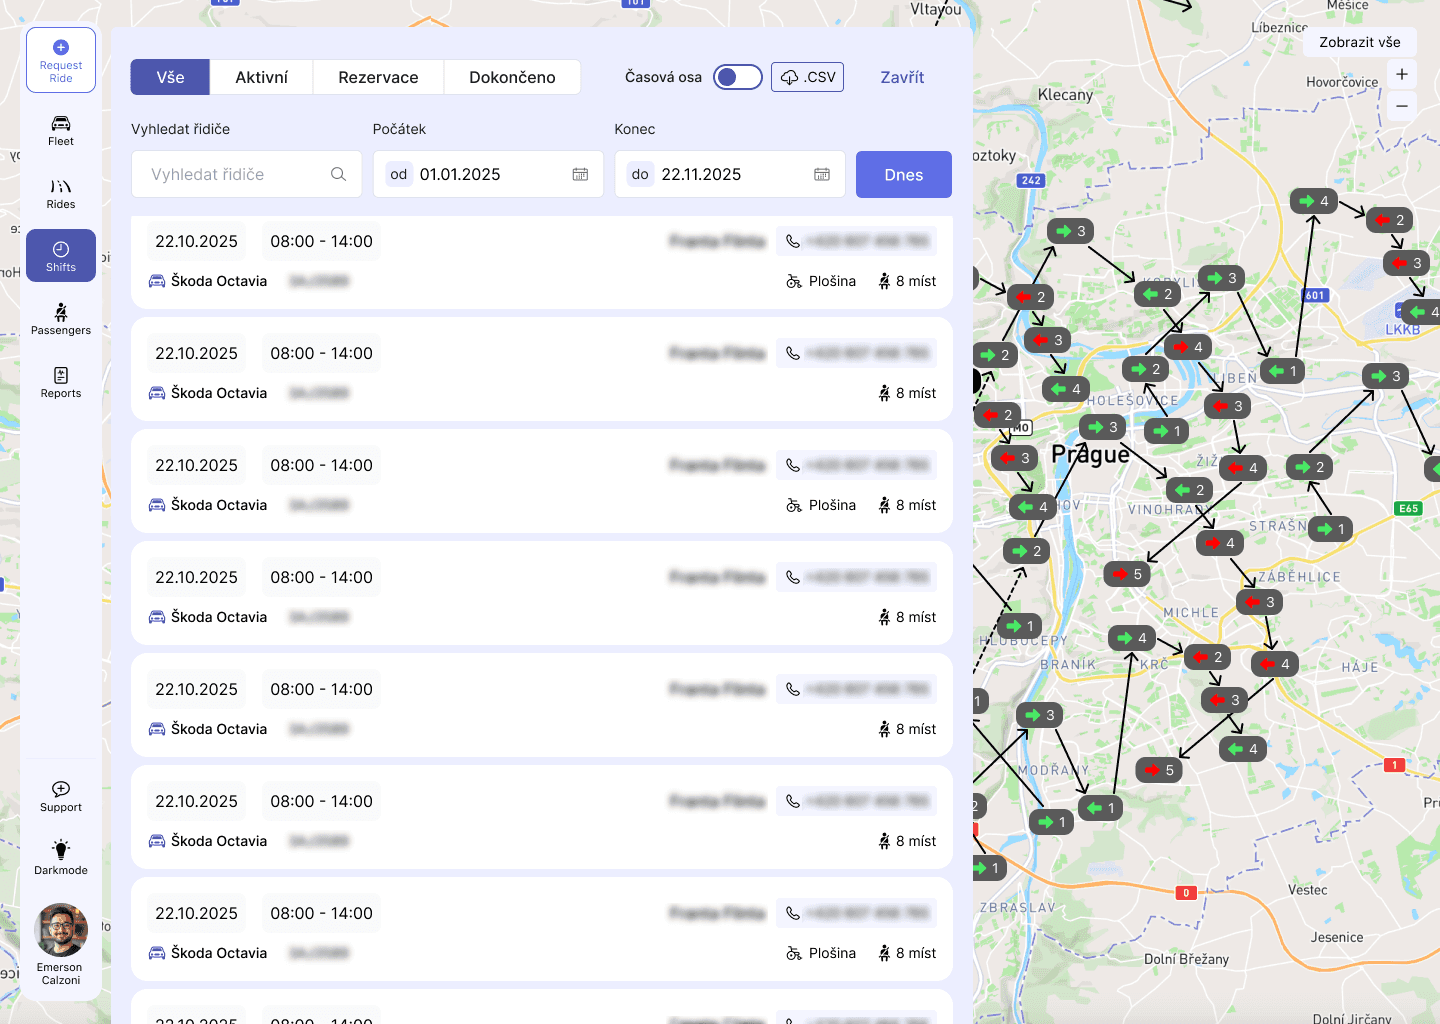Click wheelchair Plošina icon in third card
This screenshot has height=1024, width=1440.
pyautogui.click(x=794, y=505)
